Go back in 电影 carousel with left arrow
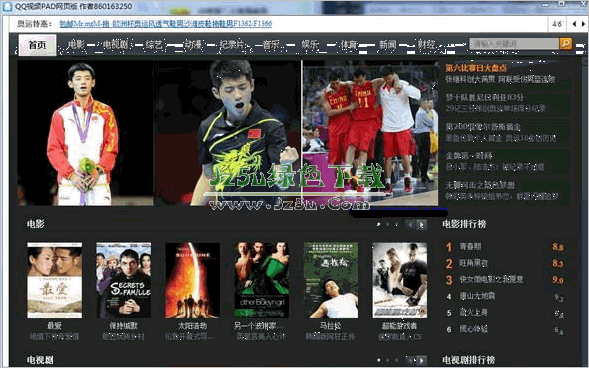 (x=411, y=225)
